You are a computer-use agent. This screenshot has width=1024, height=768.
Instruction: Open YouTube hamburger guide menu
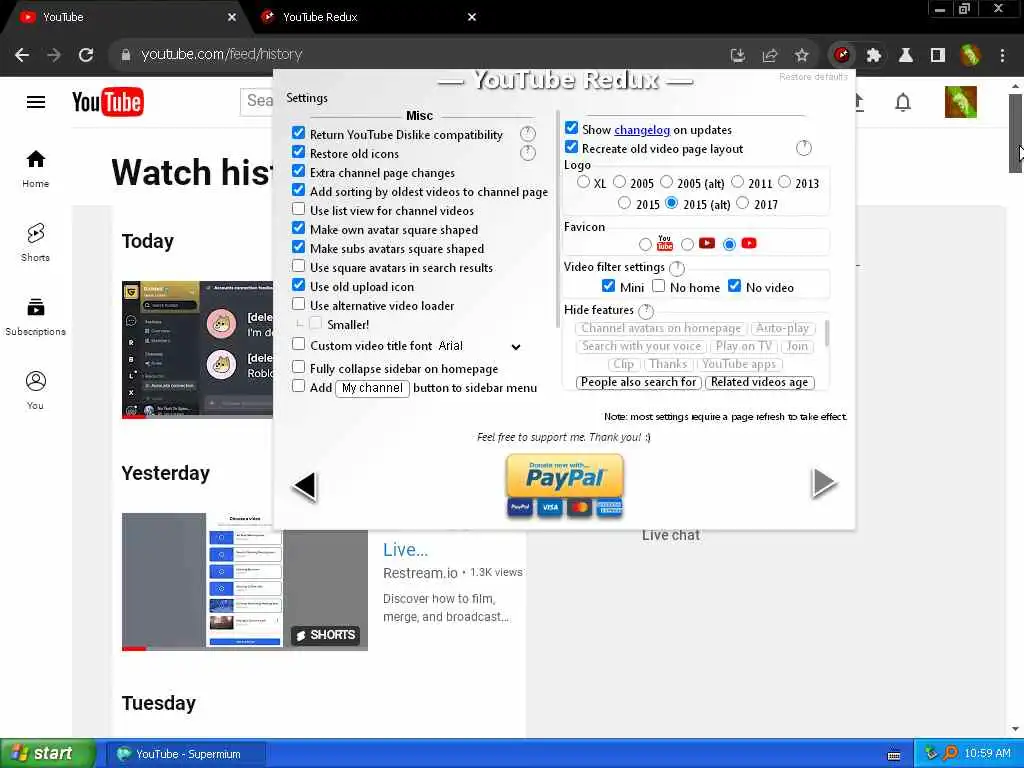[x=36, y=102]
